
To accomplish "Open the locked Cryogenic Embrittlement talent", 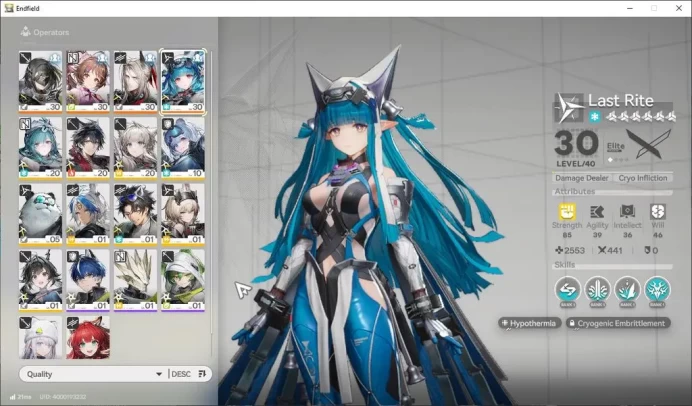I will pos(618,323).
